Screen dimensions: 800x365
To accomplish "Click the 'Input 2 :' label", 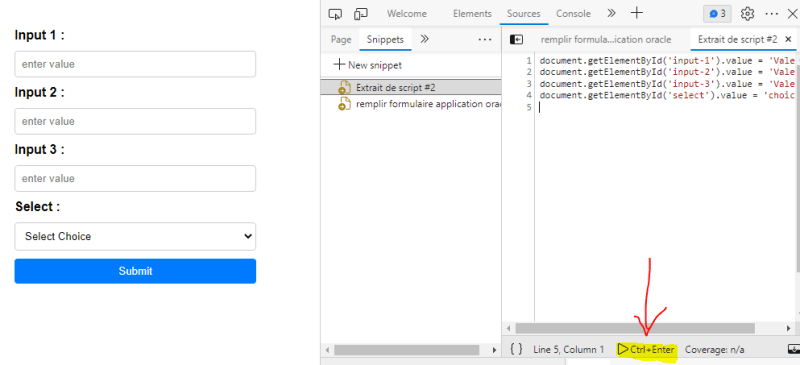I will (x=39, y=92).
